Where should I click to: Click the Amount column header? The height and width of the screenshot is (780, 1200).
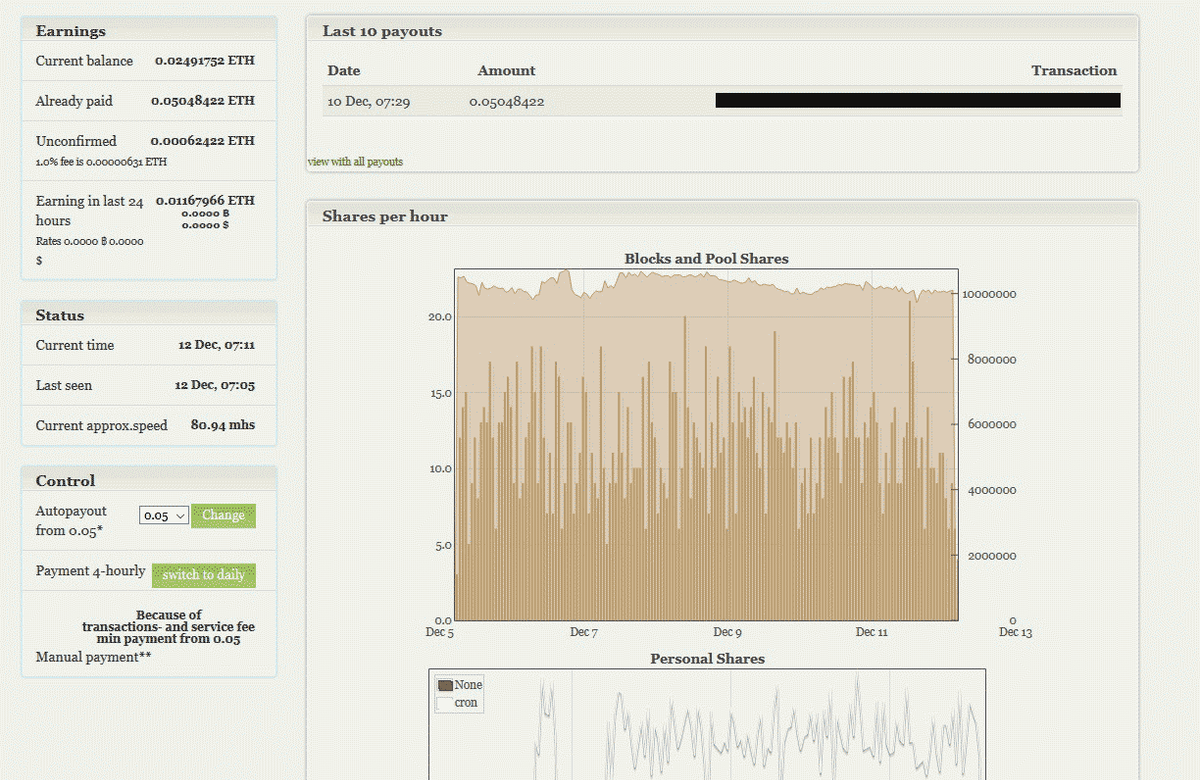pos(506,71)
